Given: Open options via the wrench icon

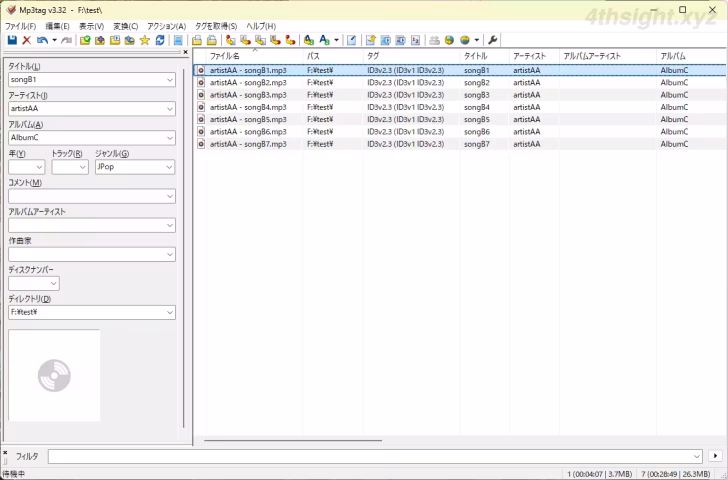Looking at the screenshot, I should click(x=492, y=40).
